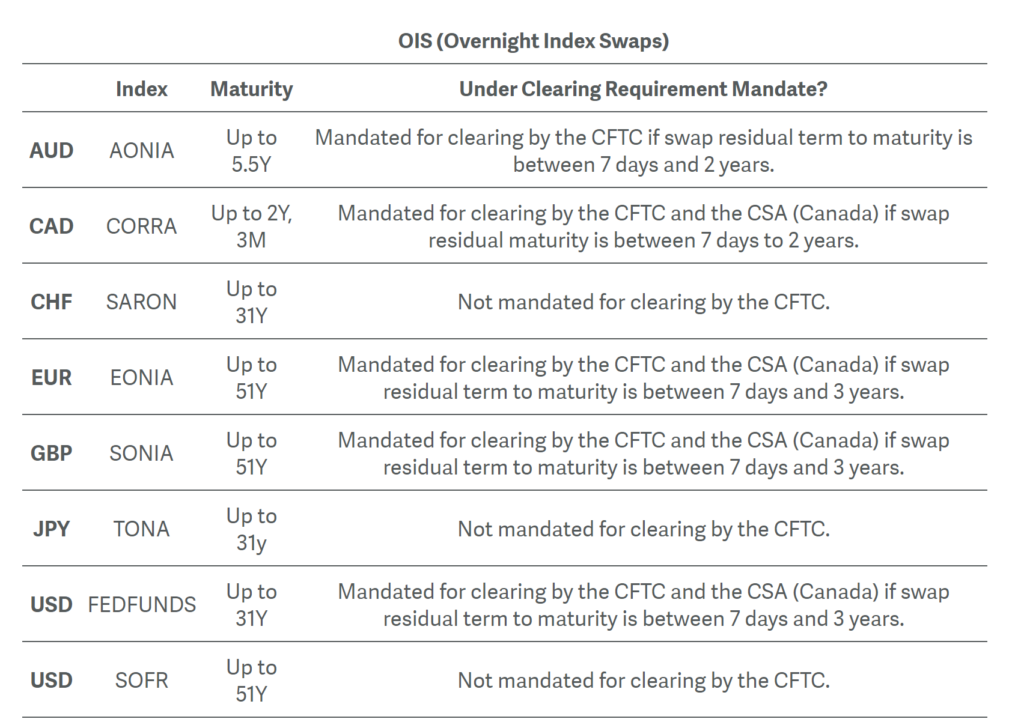Select the Maturity column header

point(251,89)
